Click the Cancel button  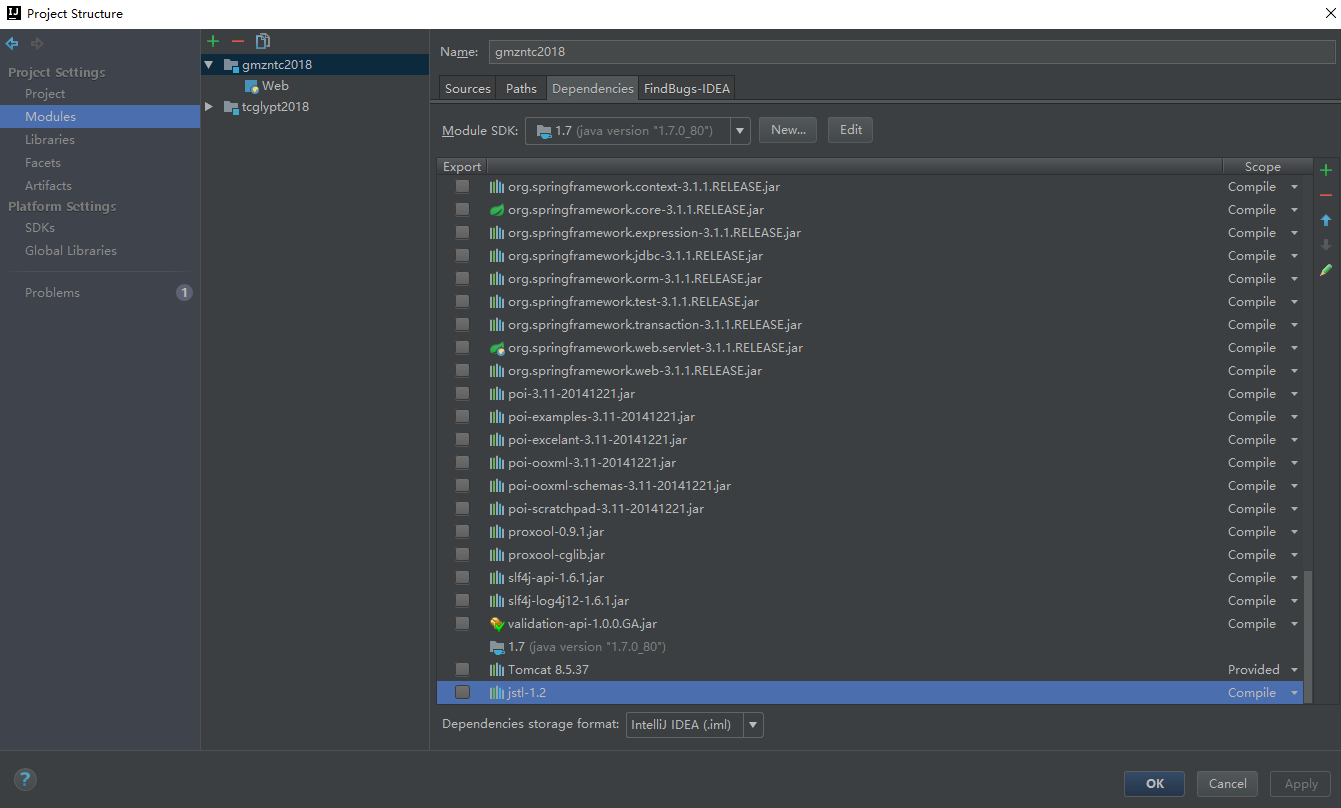[1227, 784]
